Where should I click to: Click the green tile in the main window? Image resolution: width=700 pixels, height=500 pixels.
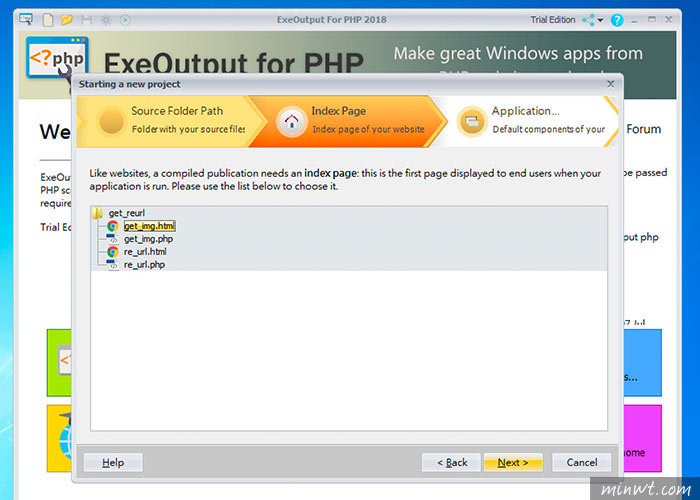pyautogui.click(x=59, y=362)
